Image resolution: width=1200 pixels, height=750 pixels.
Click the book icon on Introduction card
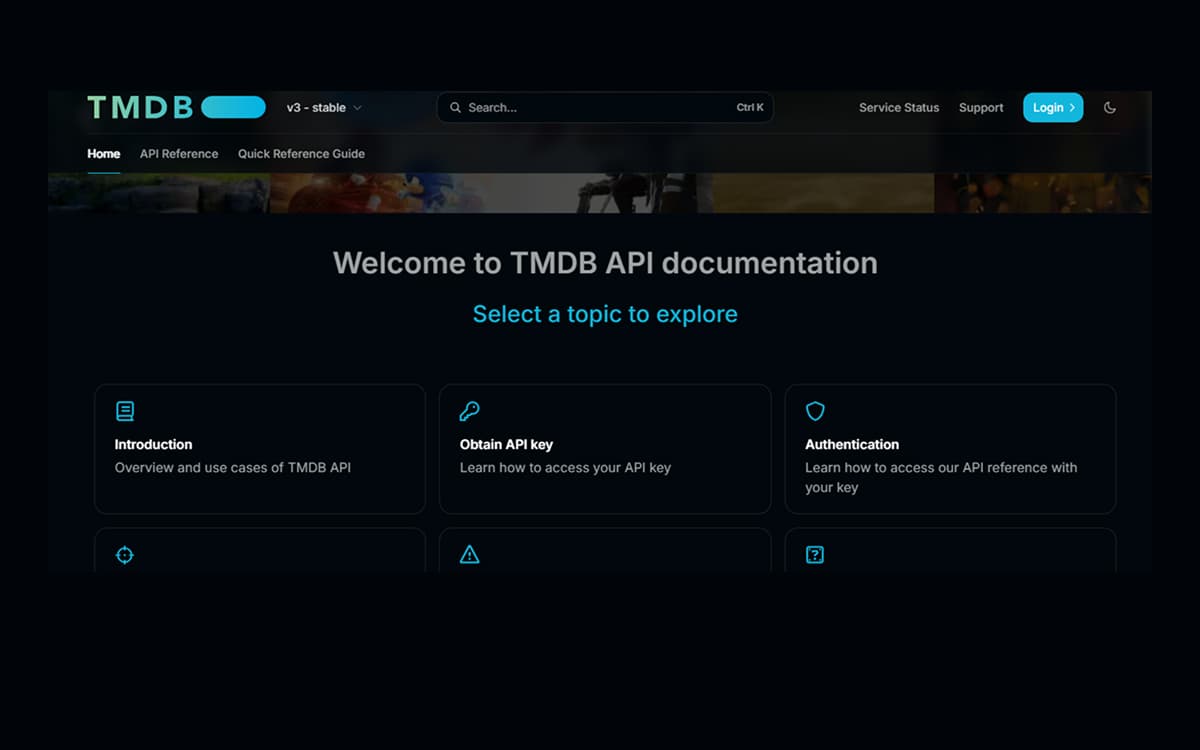click(x=125, y=411)
